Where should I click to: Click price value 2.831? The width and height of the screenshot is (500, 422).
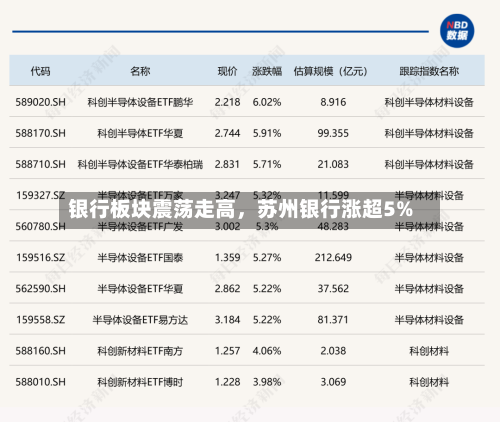[x=227, y=164]
